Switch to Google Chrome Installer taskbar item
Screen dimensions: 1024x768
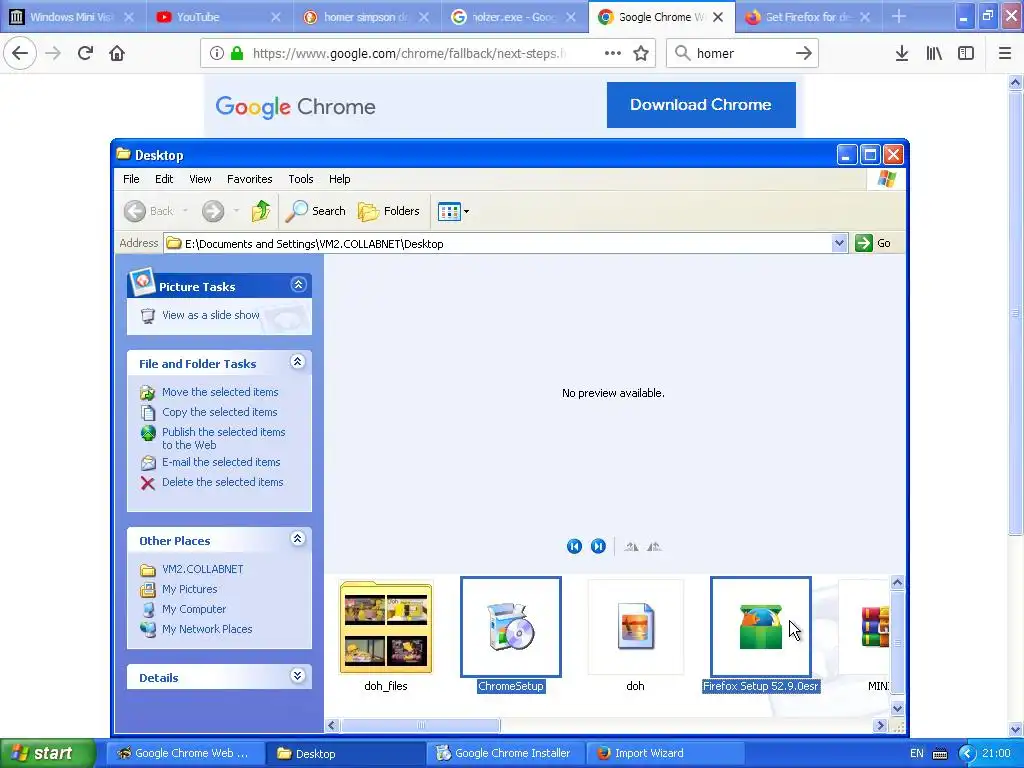pos(505,753)
